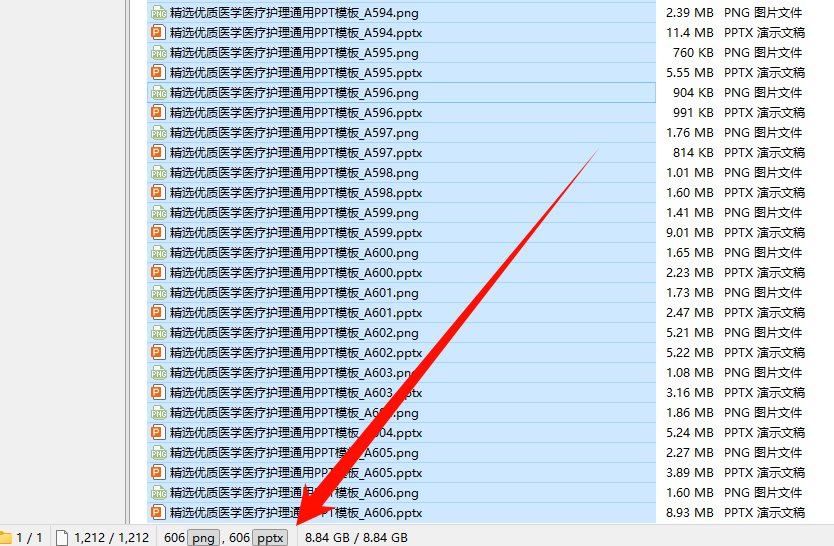
Task: Select file name ending A600.png
Action: 294,253
